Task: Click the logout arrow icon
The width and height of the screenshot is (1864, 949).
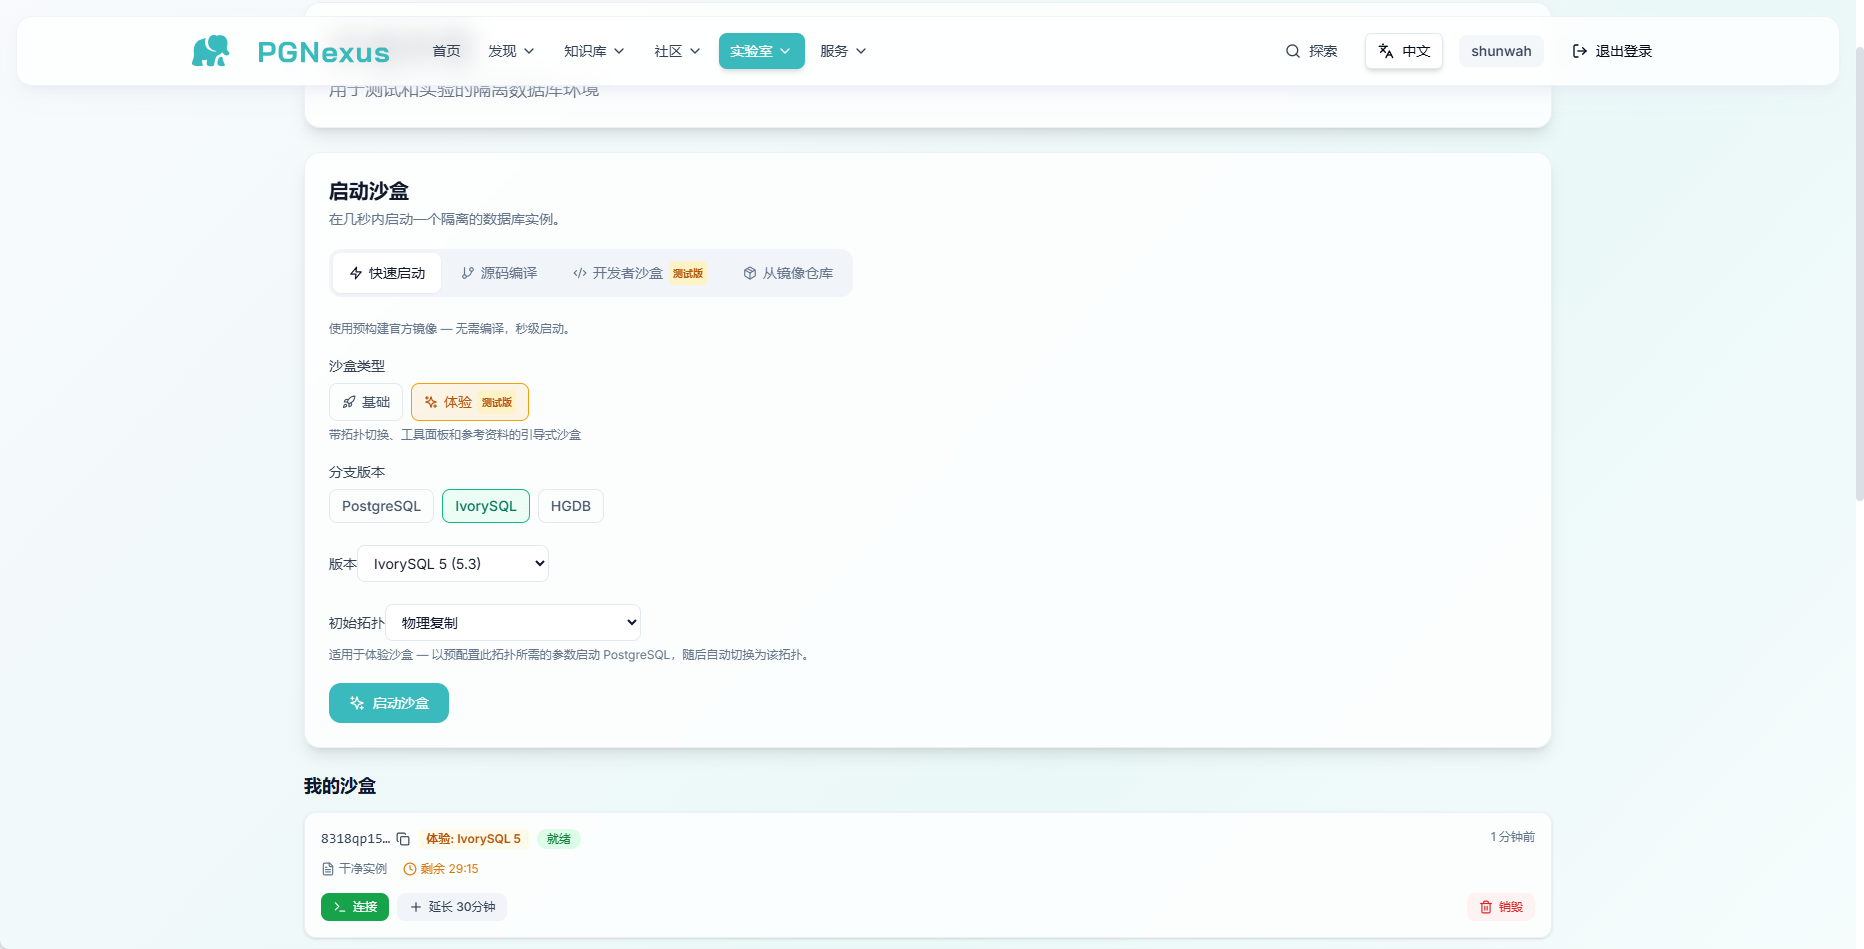Action: point(1580,51)
